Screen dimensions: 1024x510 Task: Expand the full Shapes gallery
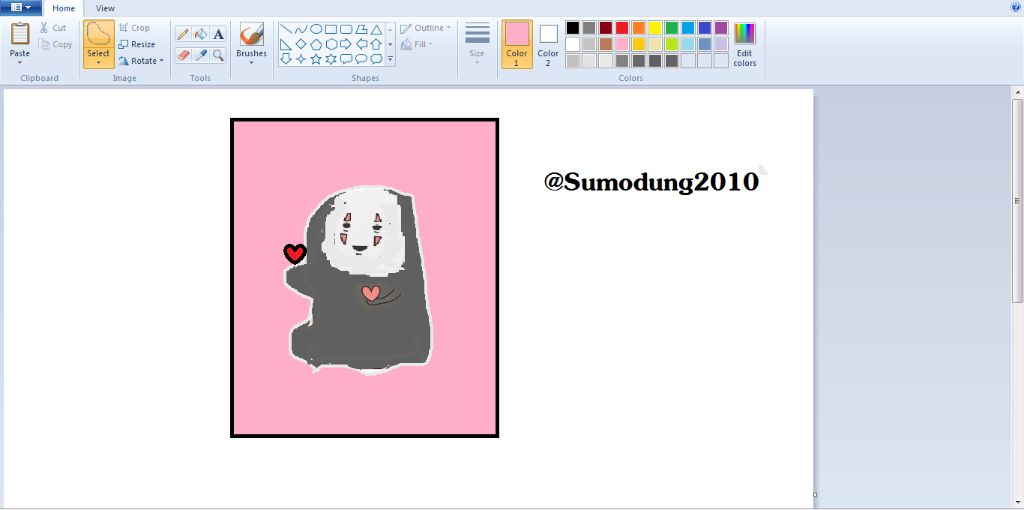click(391, 59)
